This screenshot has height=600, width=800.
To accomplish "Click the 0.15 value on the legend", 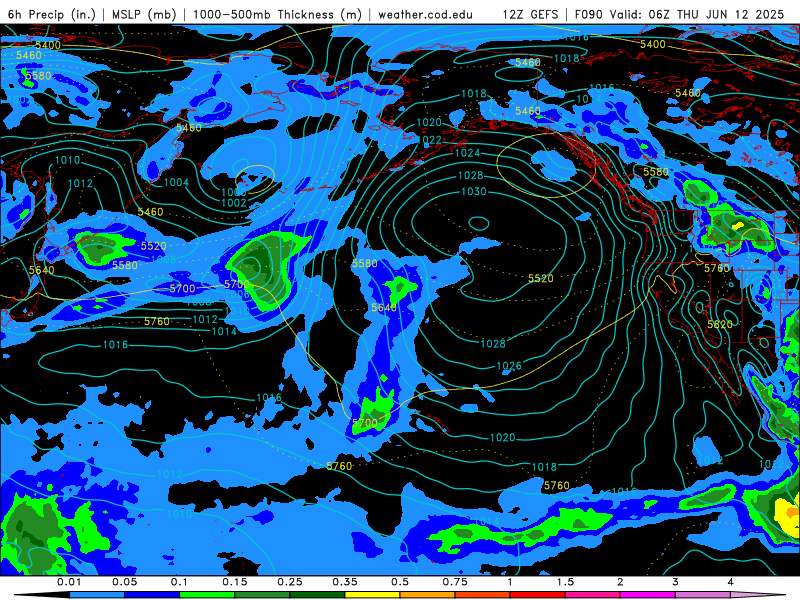I will point(235,582).
